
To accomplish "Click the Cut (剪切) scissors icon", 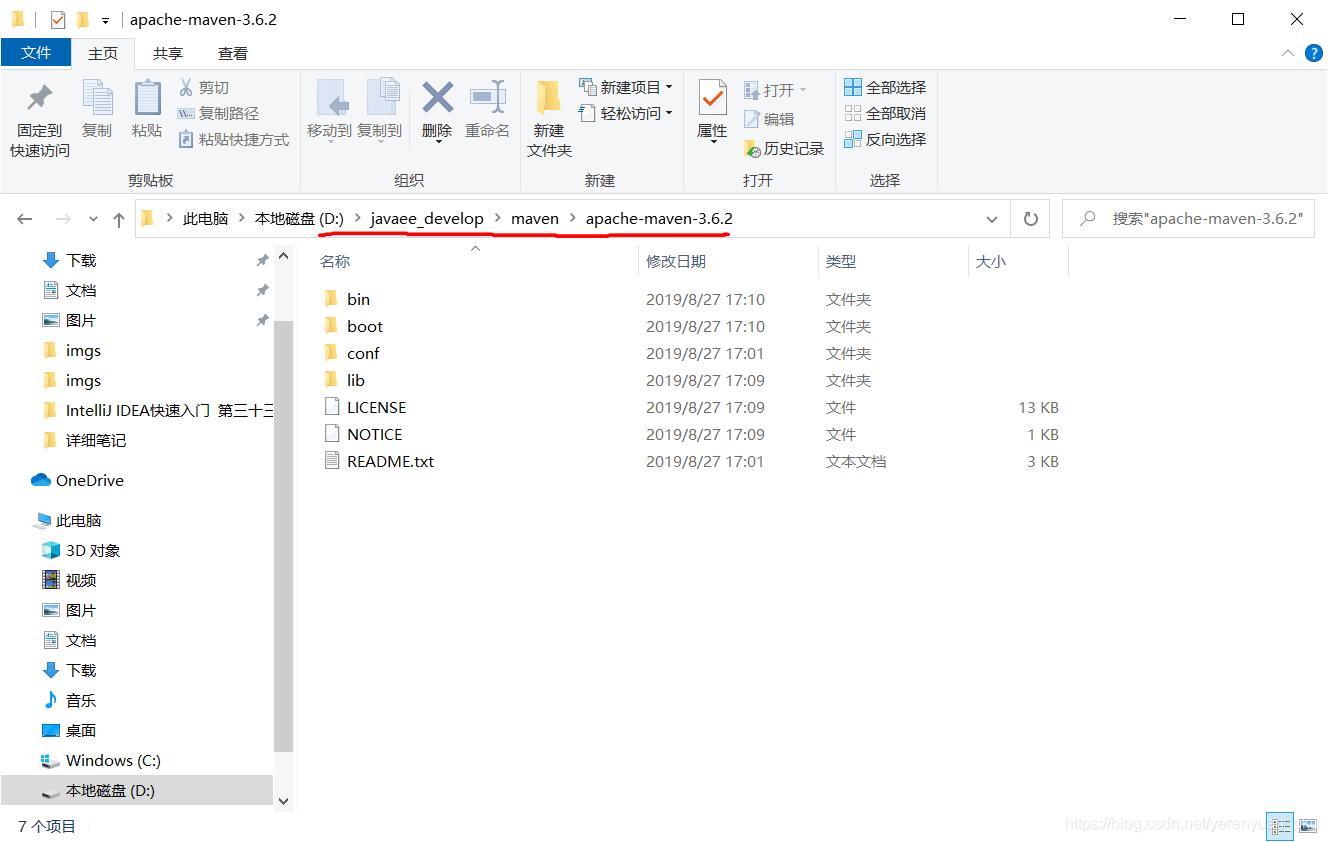I will (x=186, y=87).
